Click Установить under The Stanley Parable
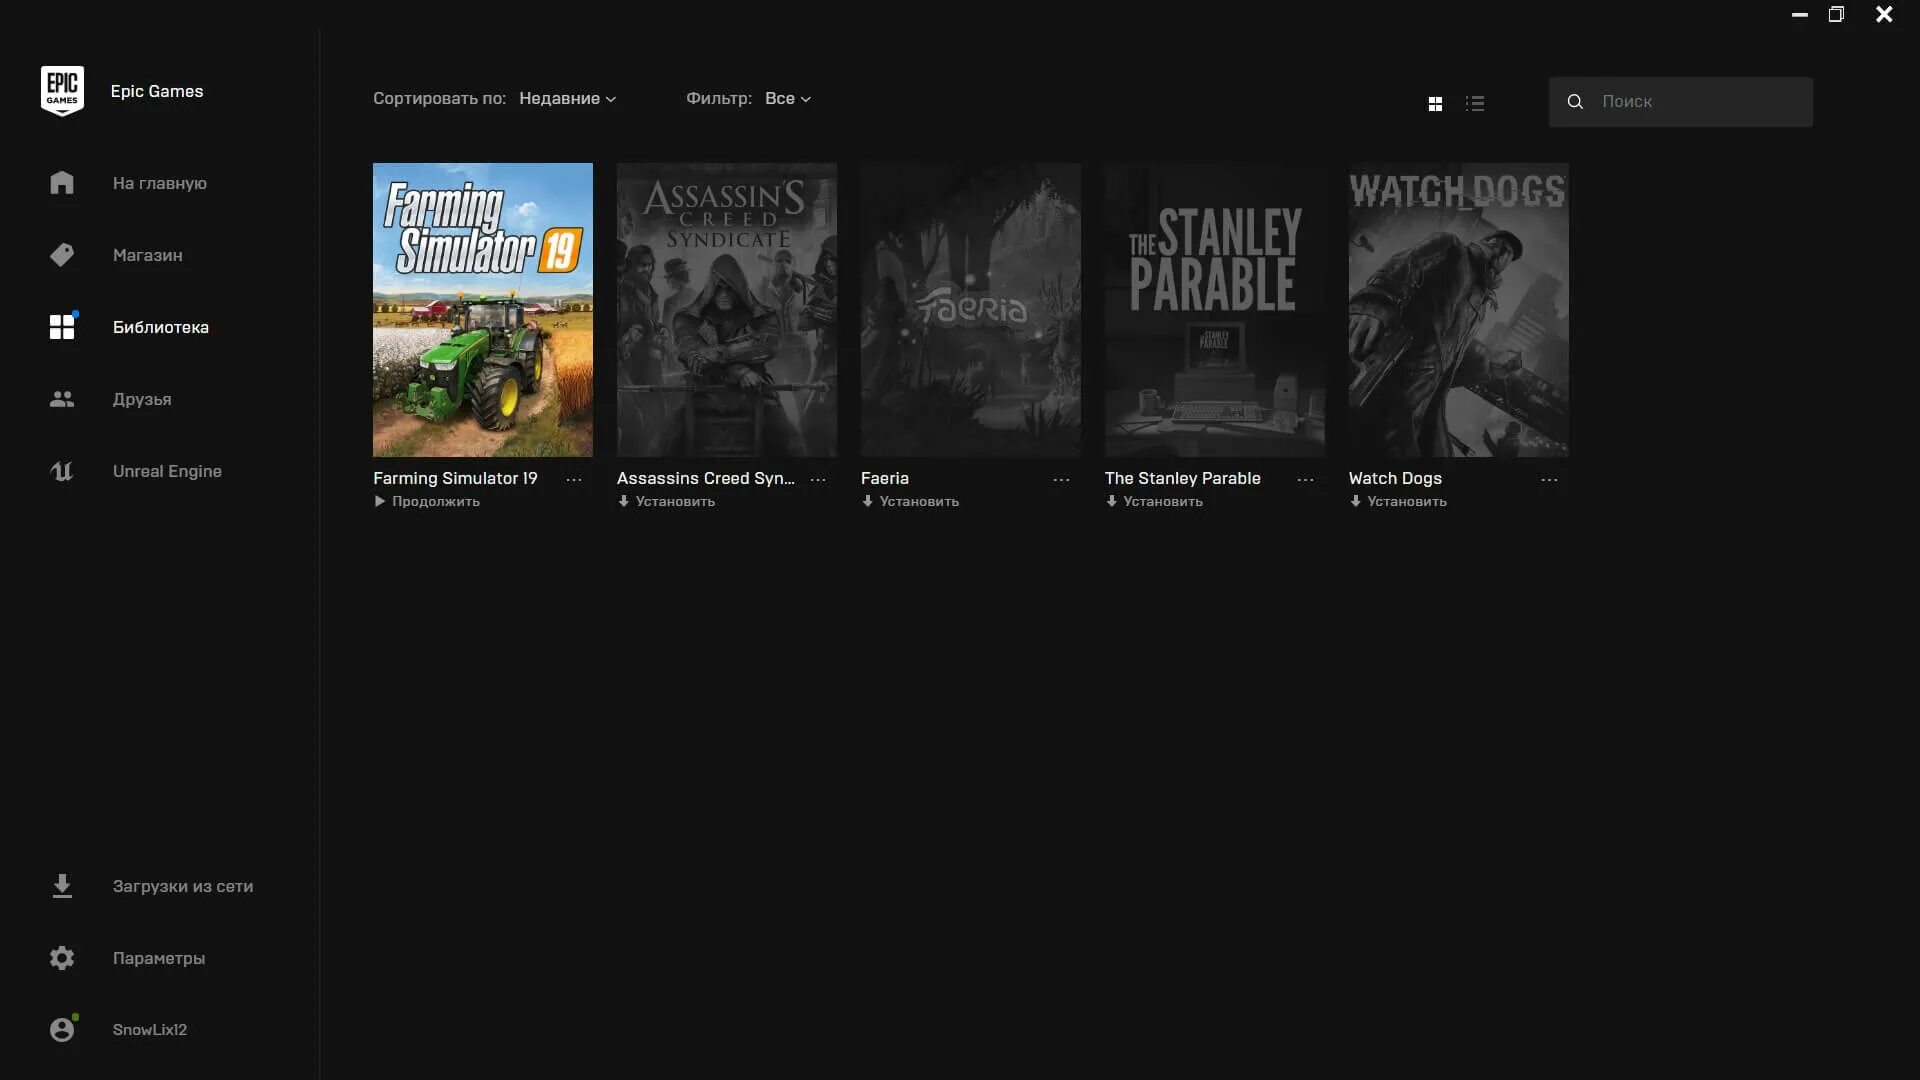Viewport: 1920px width, 1080px height. [x=1154, y=502]
